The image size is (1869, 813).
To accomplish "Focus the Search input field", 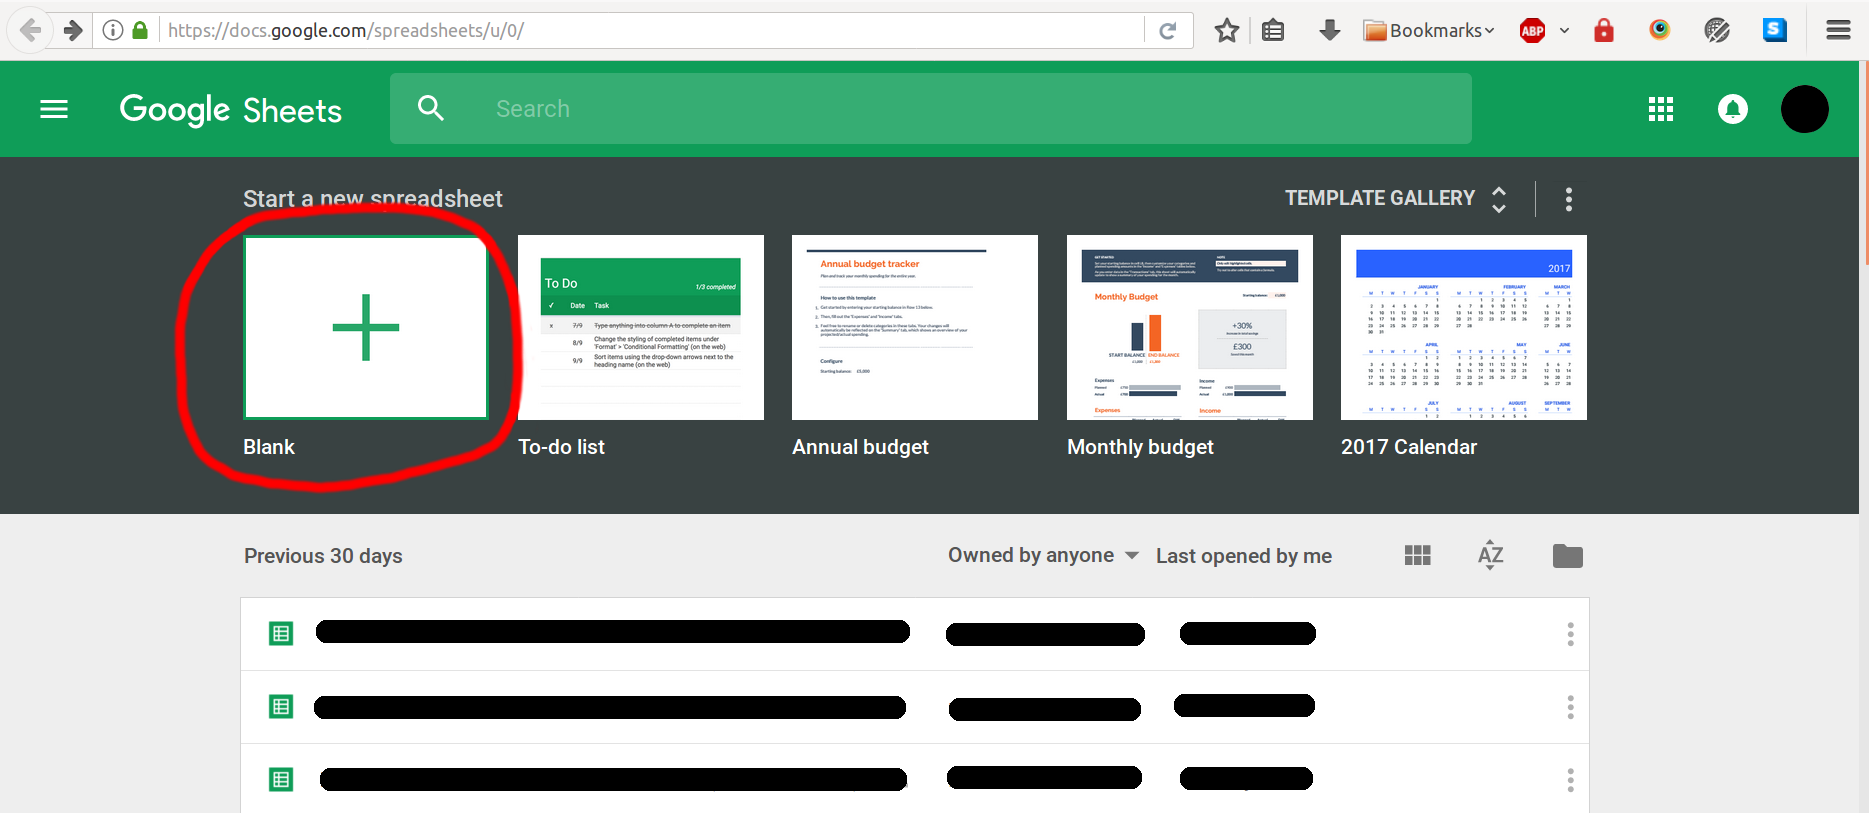I will 930,109.
